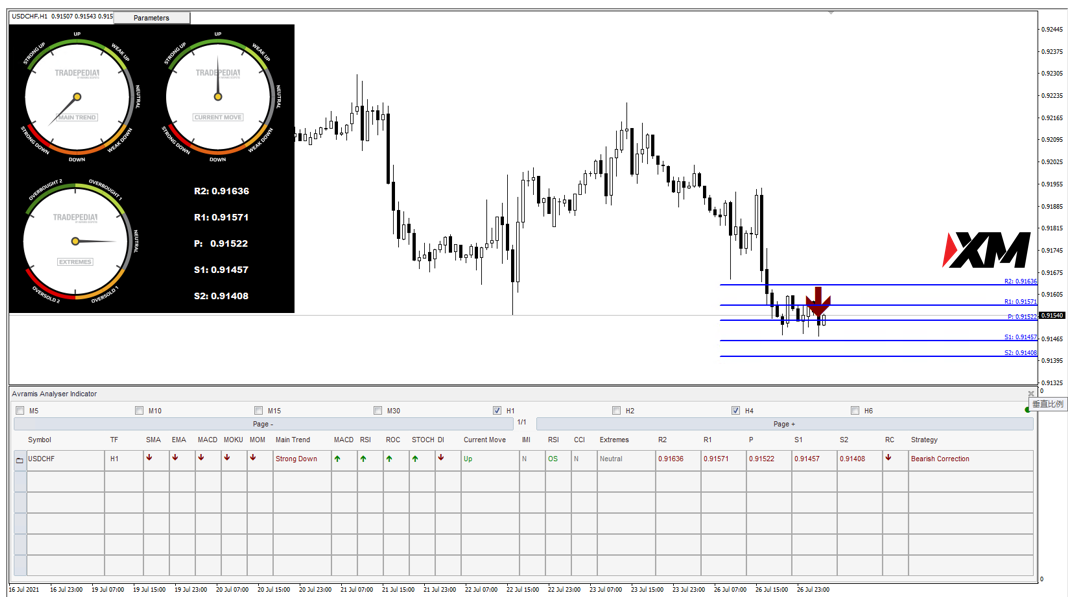Click the USDCHF row chart icon
Viewport: 1069px width, 602px height.
(x=19, y=460)
